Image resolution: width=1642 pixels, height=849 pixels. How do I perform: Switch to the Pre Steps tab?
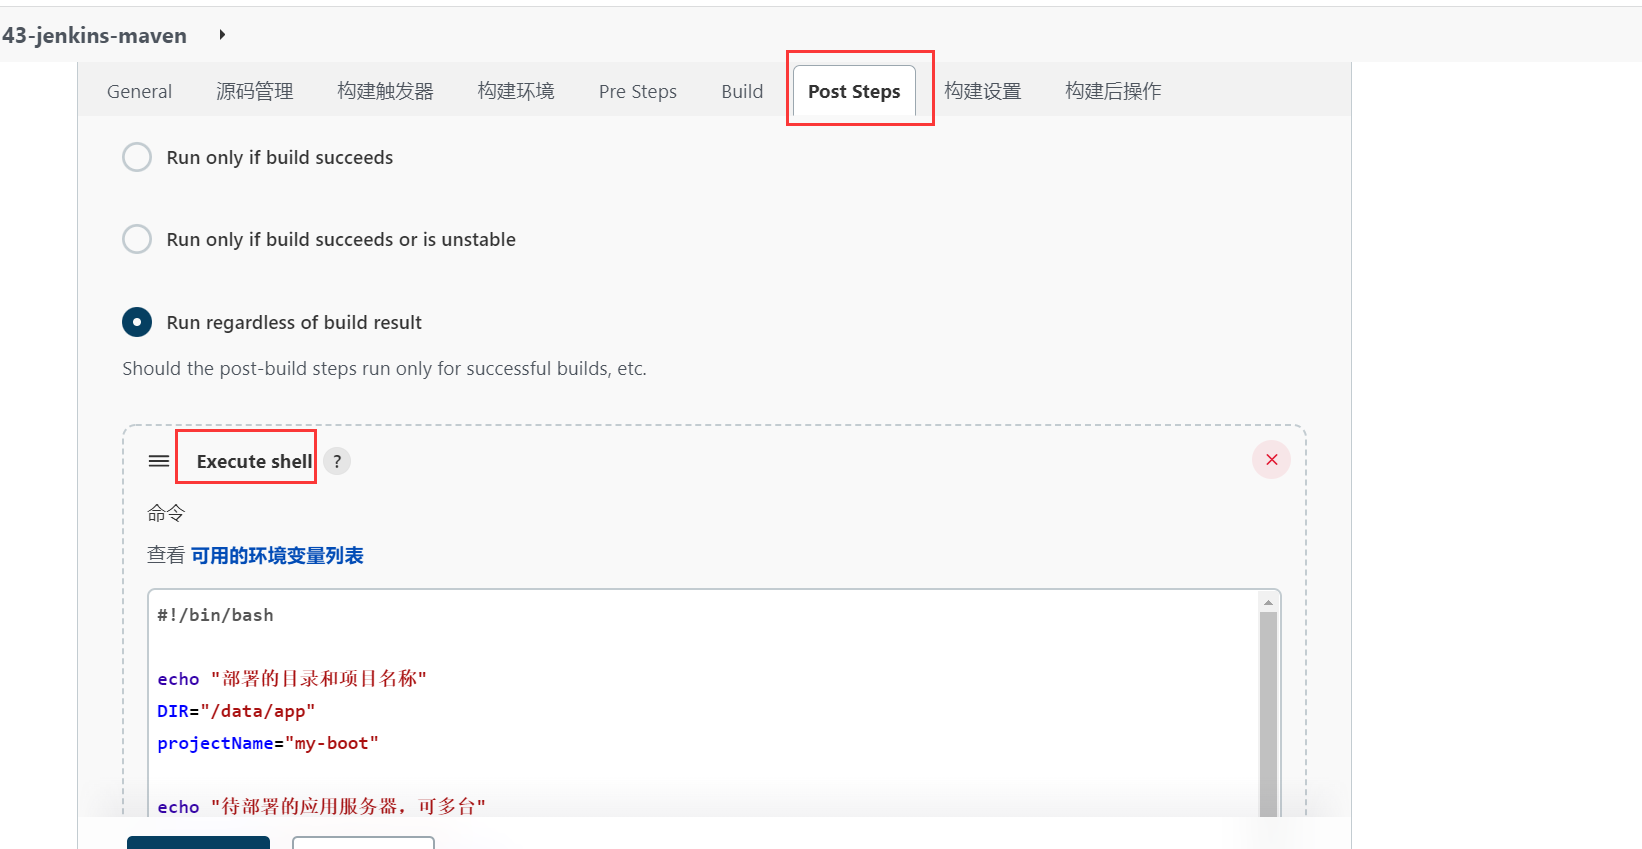[638, 91]
